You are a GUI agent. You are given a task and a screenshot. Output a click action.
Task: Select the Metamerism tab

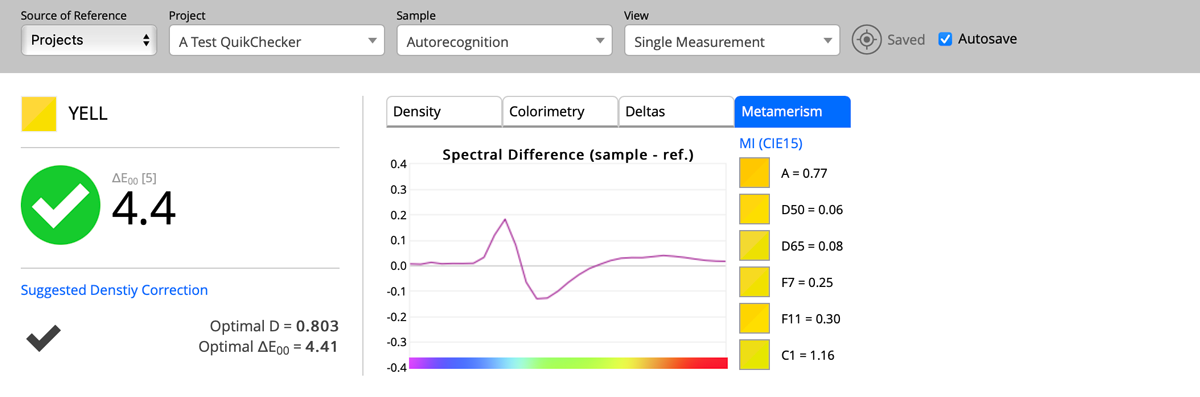[x=792, y=111]
